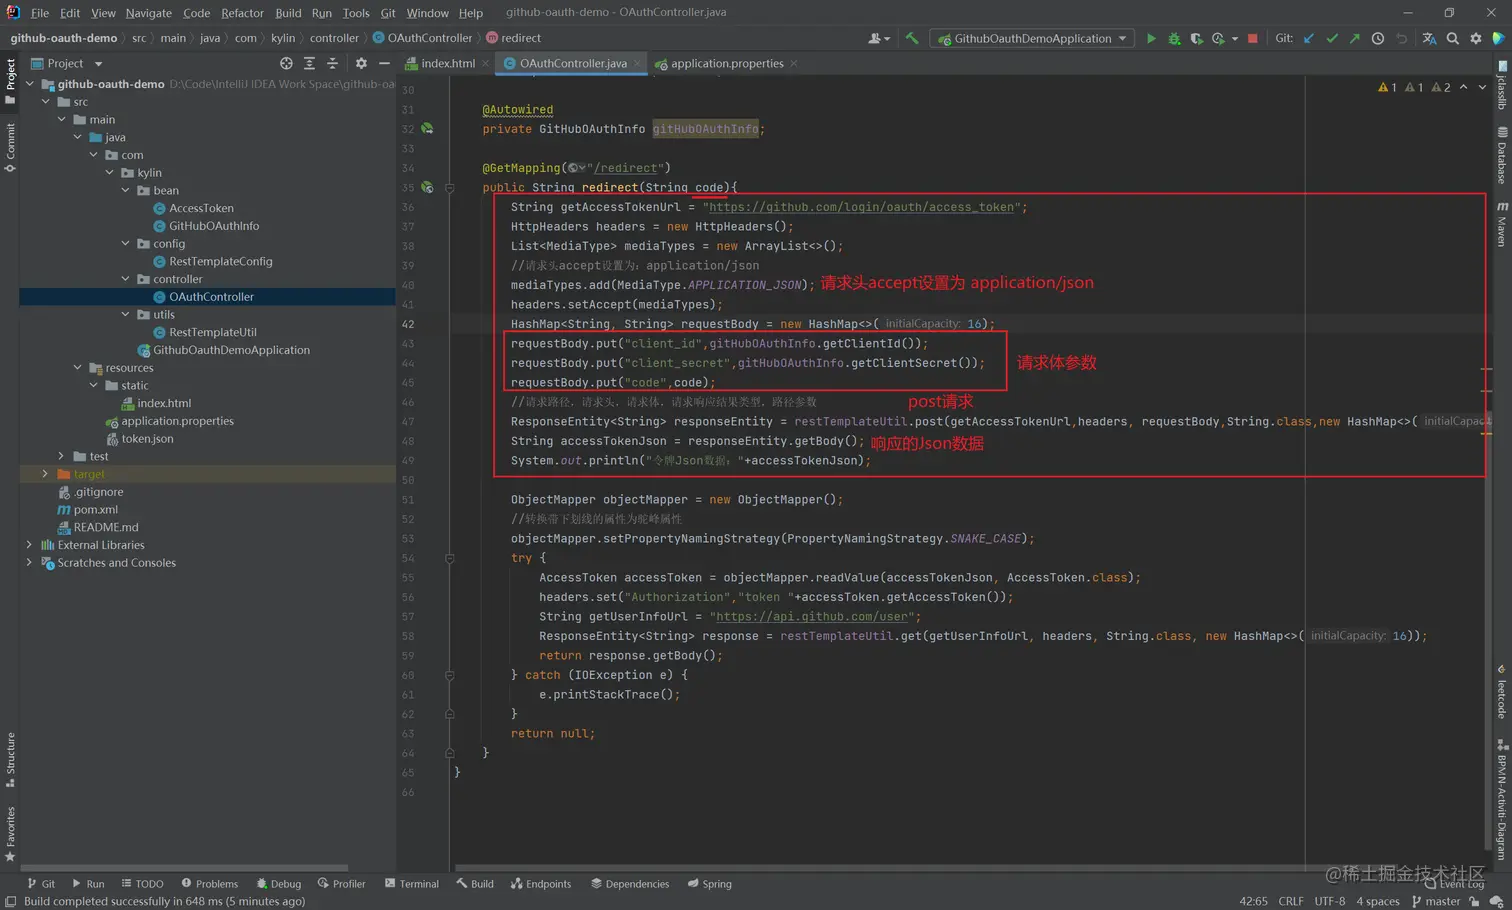Toggle the Maven tool window on right sidebar
Screen dimensions: 1512x910
(x=1502, y=225)
